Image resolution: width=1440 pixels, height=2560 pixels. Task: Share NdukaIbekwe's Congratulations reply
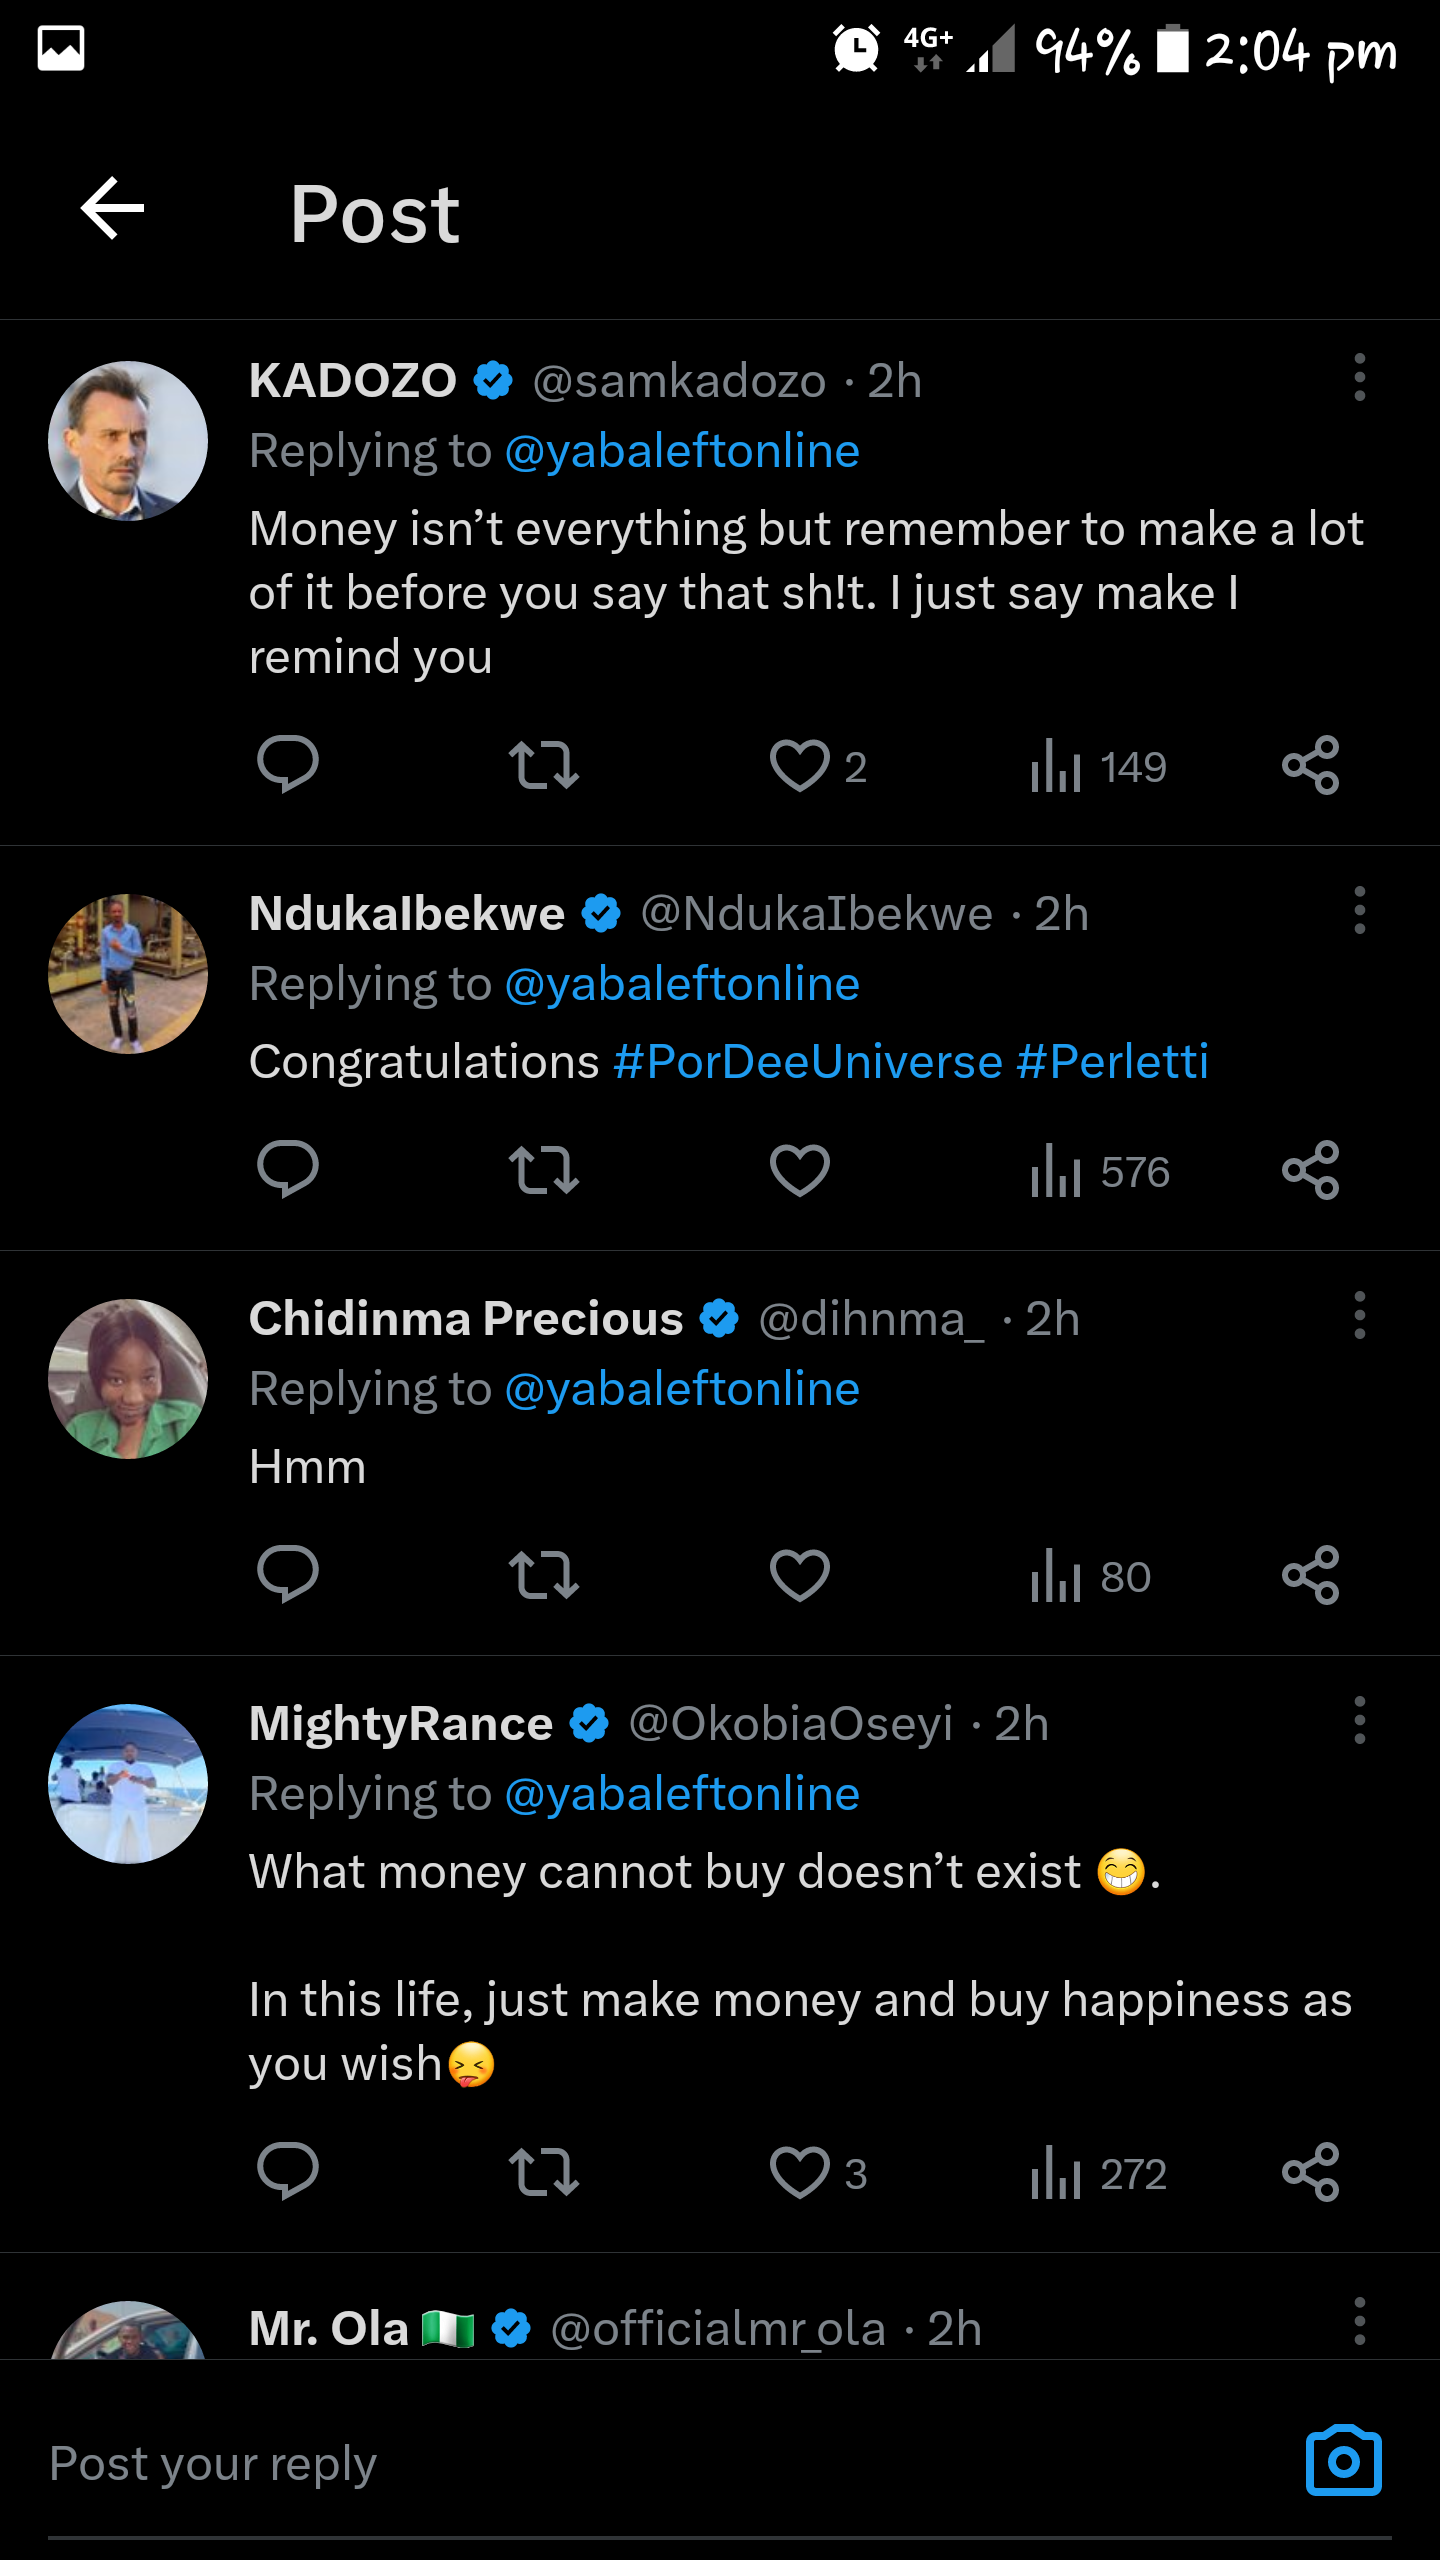point(1310,1171)
